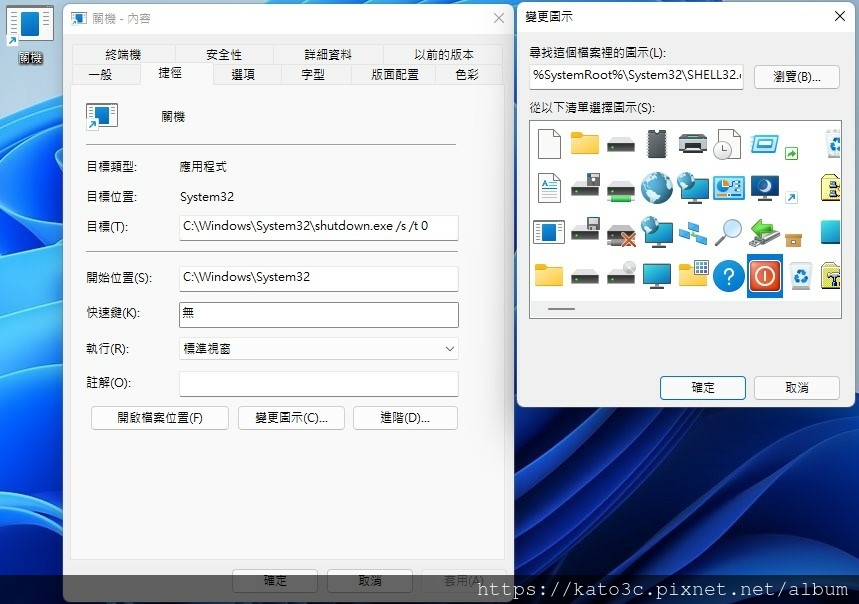
Task: Open the 詳細資料 tab
Action: 328,54
